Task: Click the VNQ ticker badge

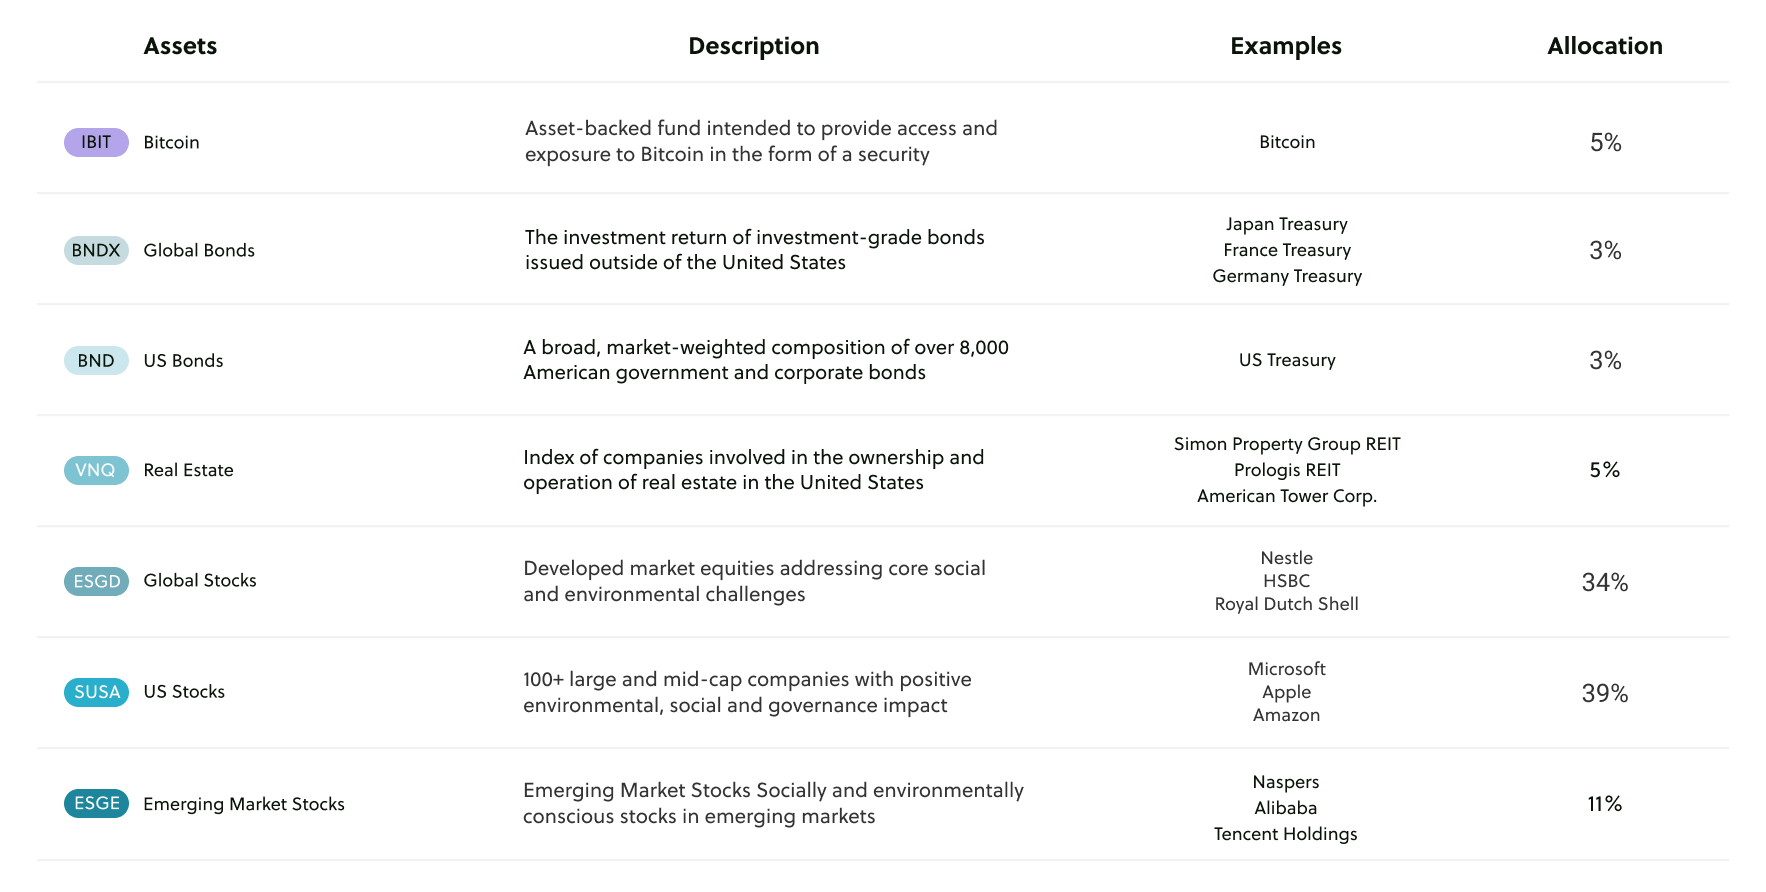Action: [x=96, y=470]
